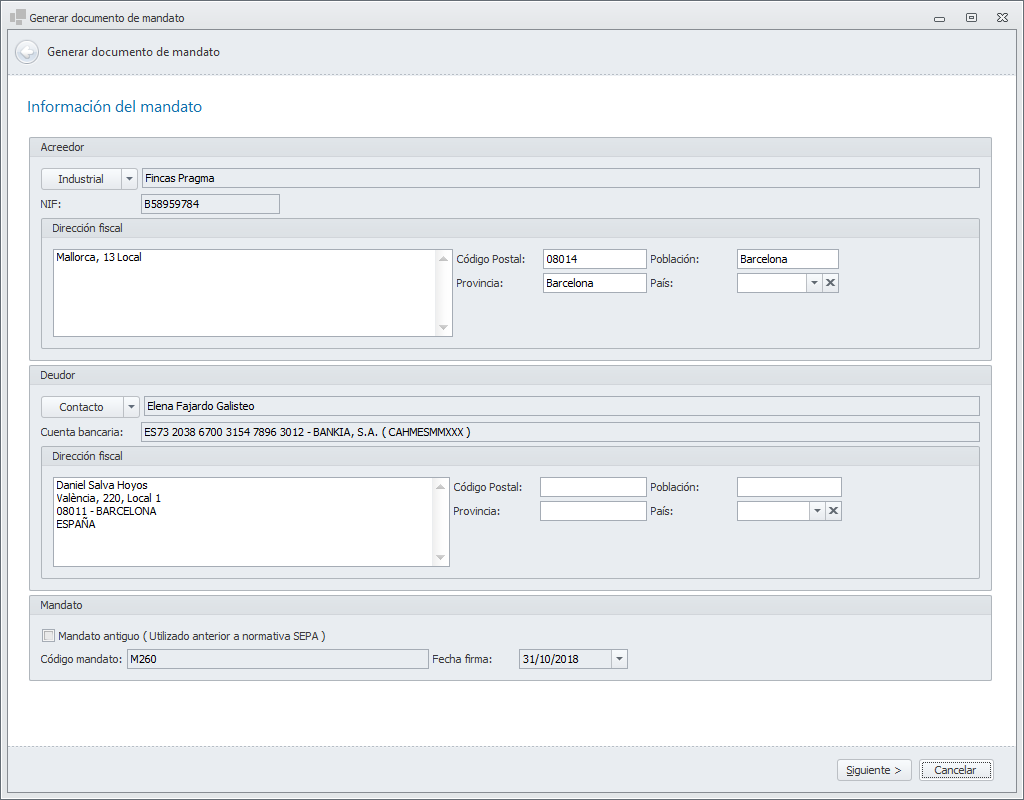Click the app icon in title bar
Viewport: 1024px width, 800px height.
point(17,17)
